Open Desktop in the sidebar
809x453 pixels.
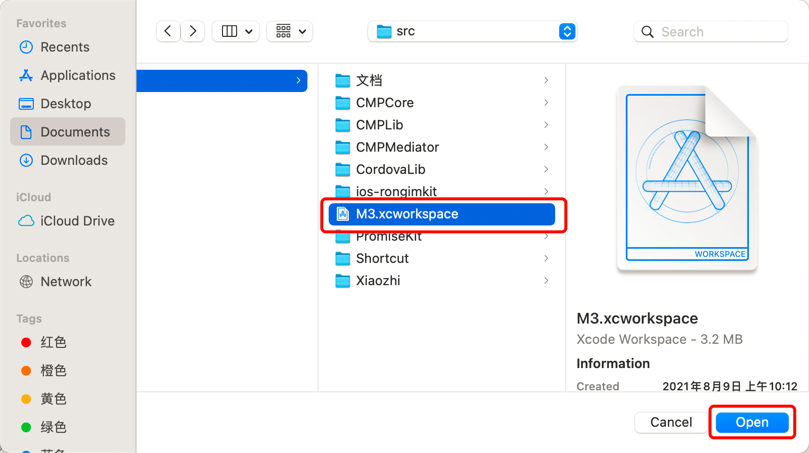pos(68,104)
